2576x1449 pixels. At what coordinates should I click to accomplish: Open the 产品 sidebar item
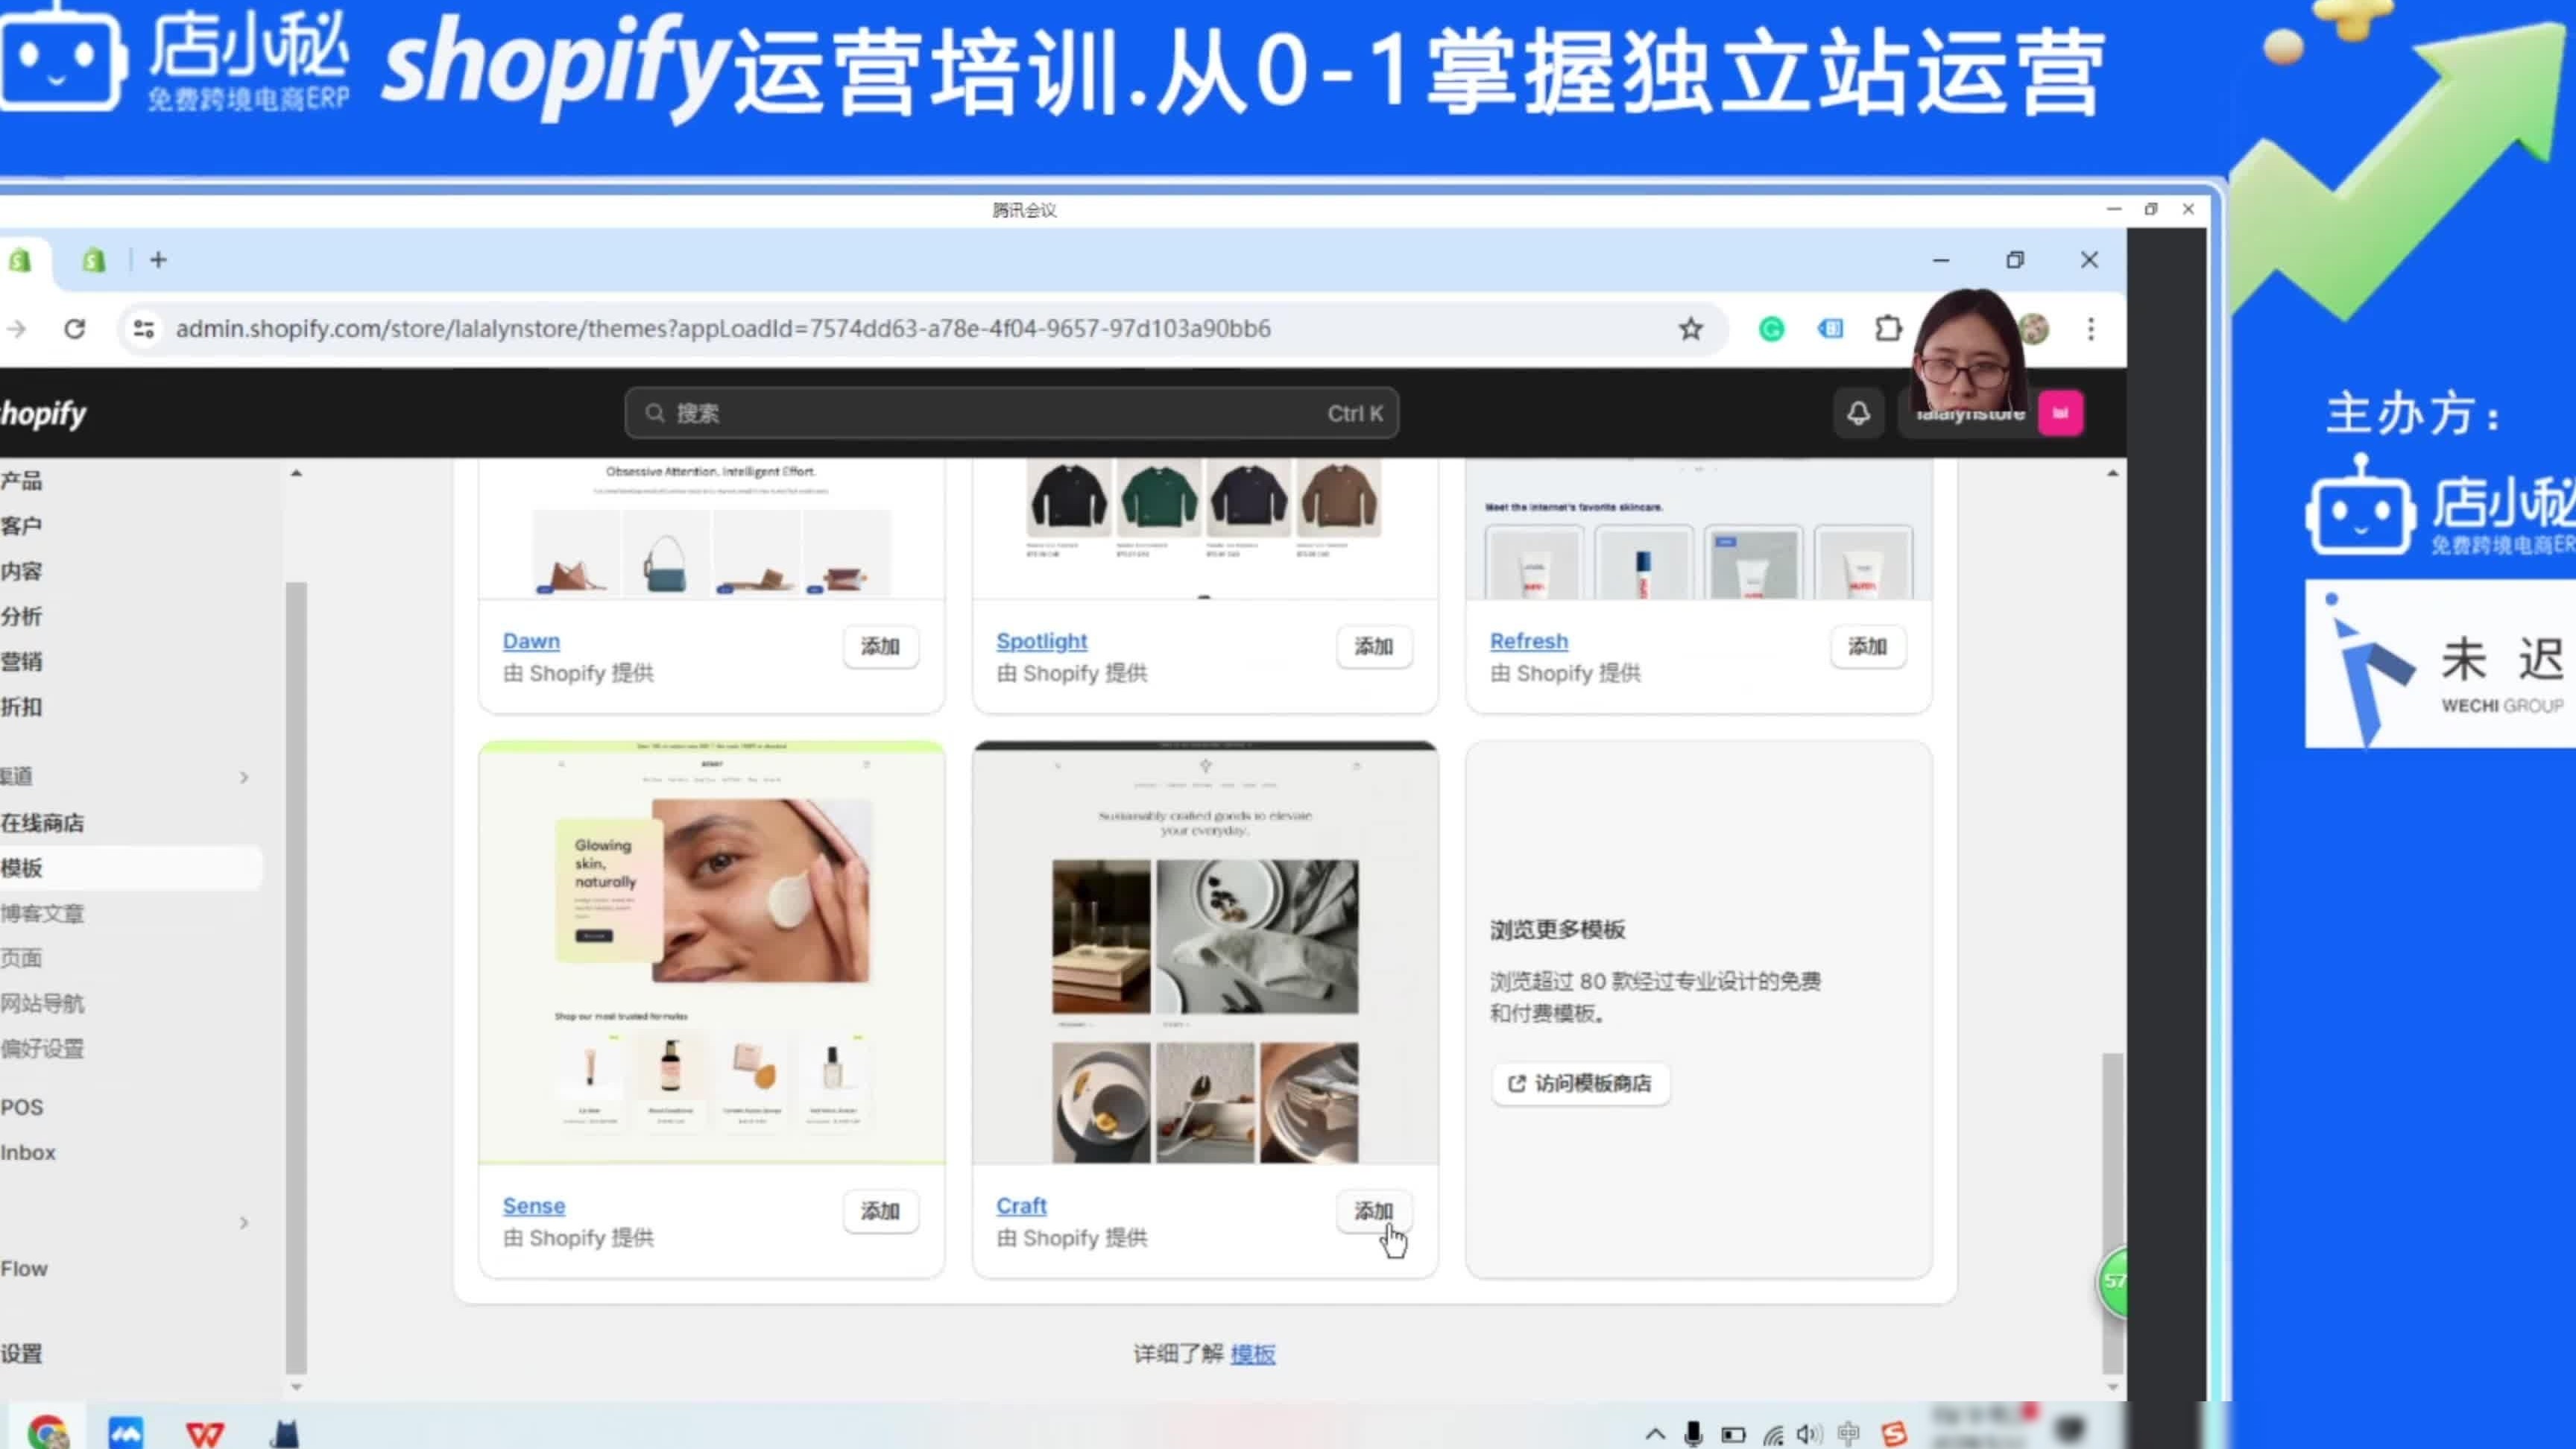coord(22,481)
